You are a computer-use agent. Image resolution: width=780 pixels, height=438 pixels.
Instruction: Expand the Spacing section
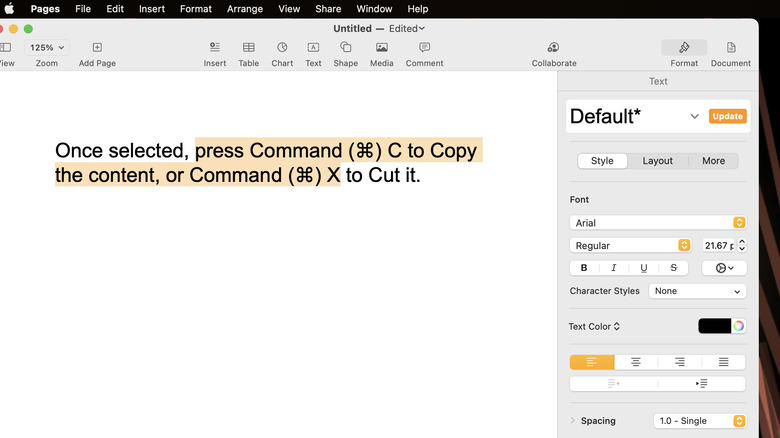point(573,421)
